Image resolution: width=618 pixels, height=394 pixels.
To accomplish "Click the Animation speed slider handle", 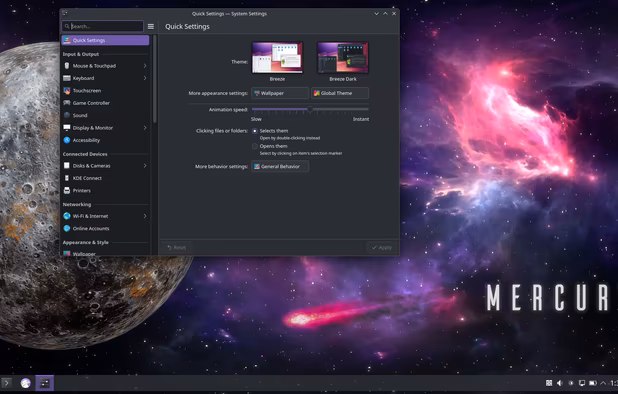I will 310,110.
